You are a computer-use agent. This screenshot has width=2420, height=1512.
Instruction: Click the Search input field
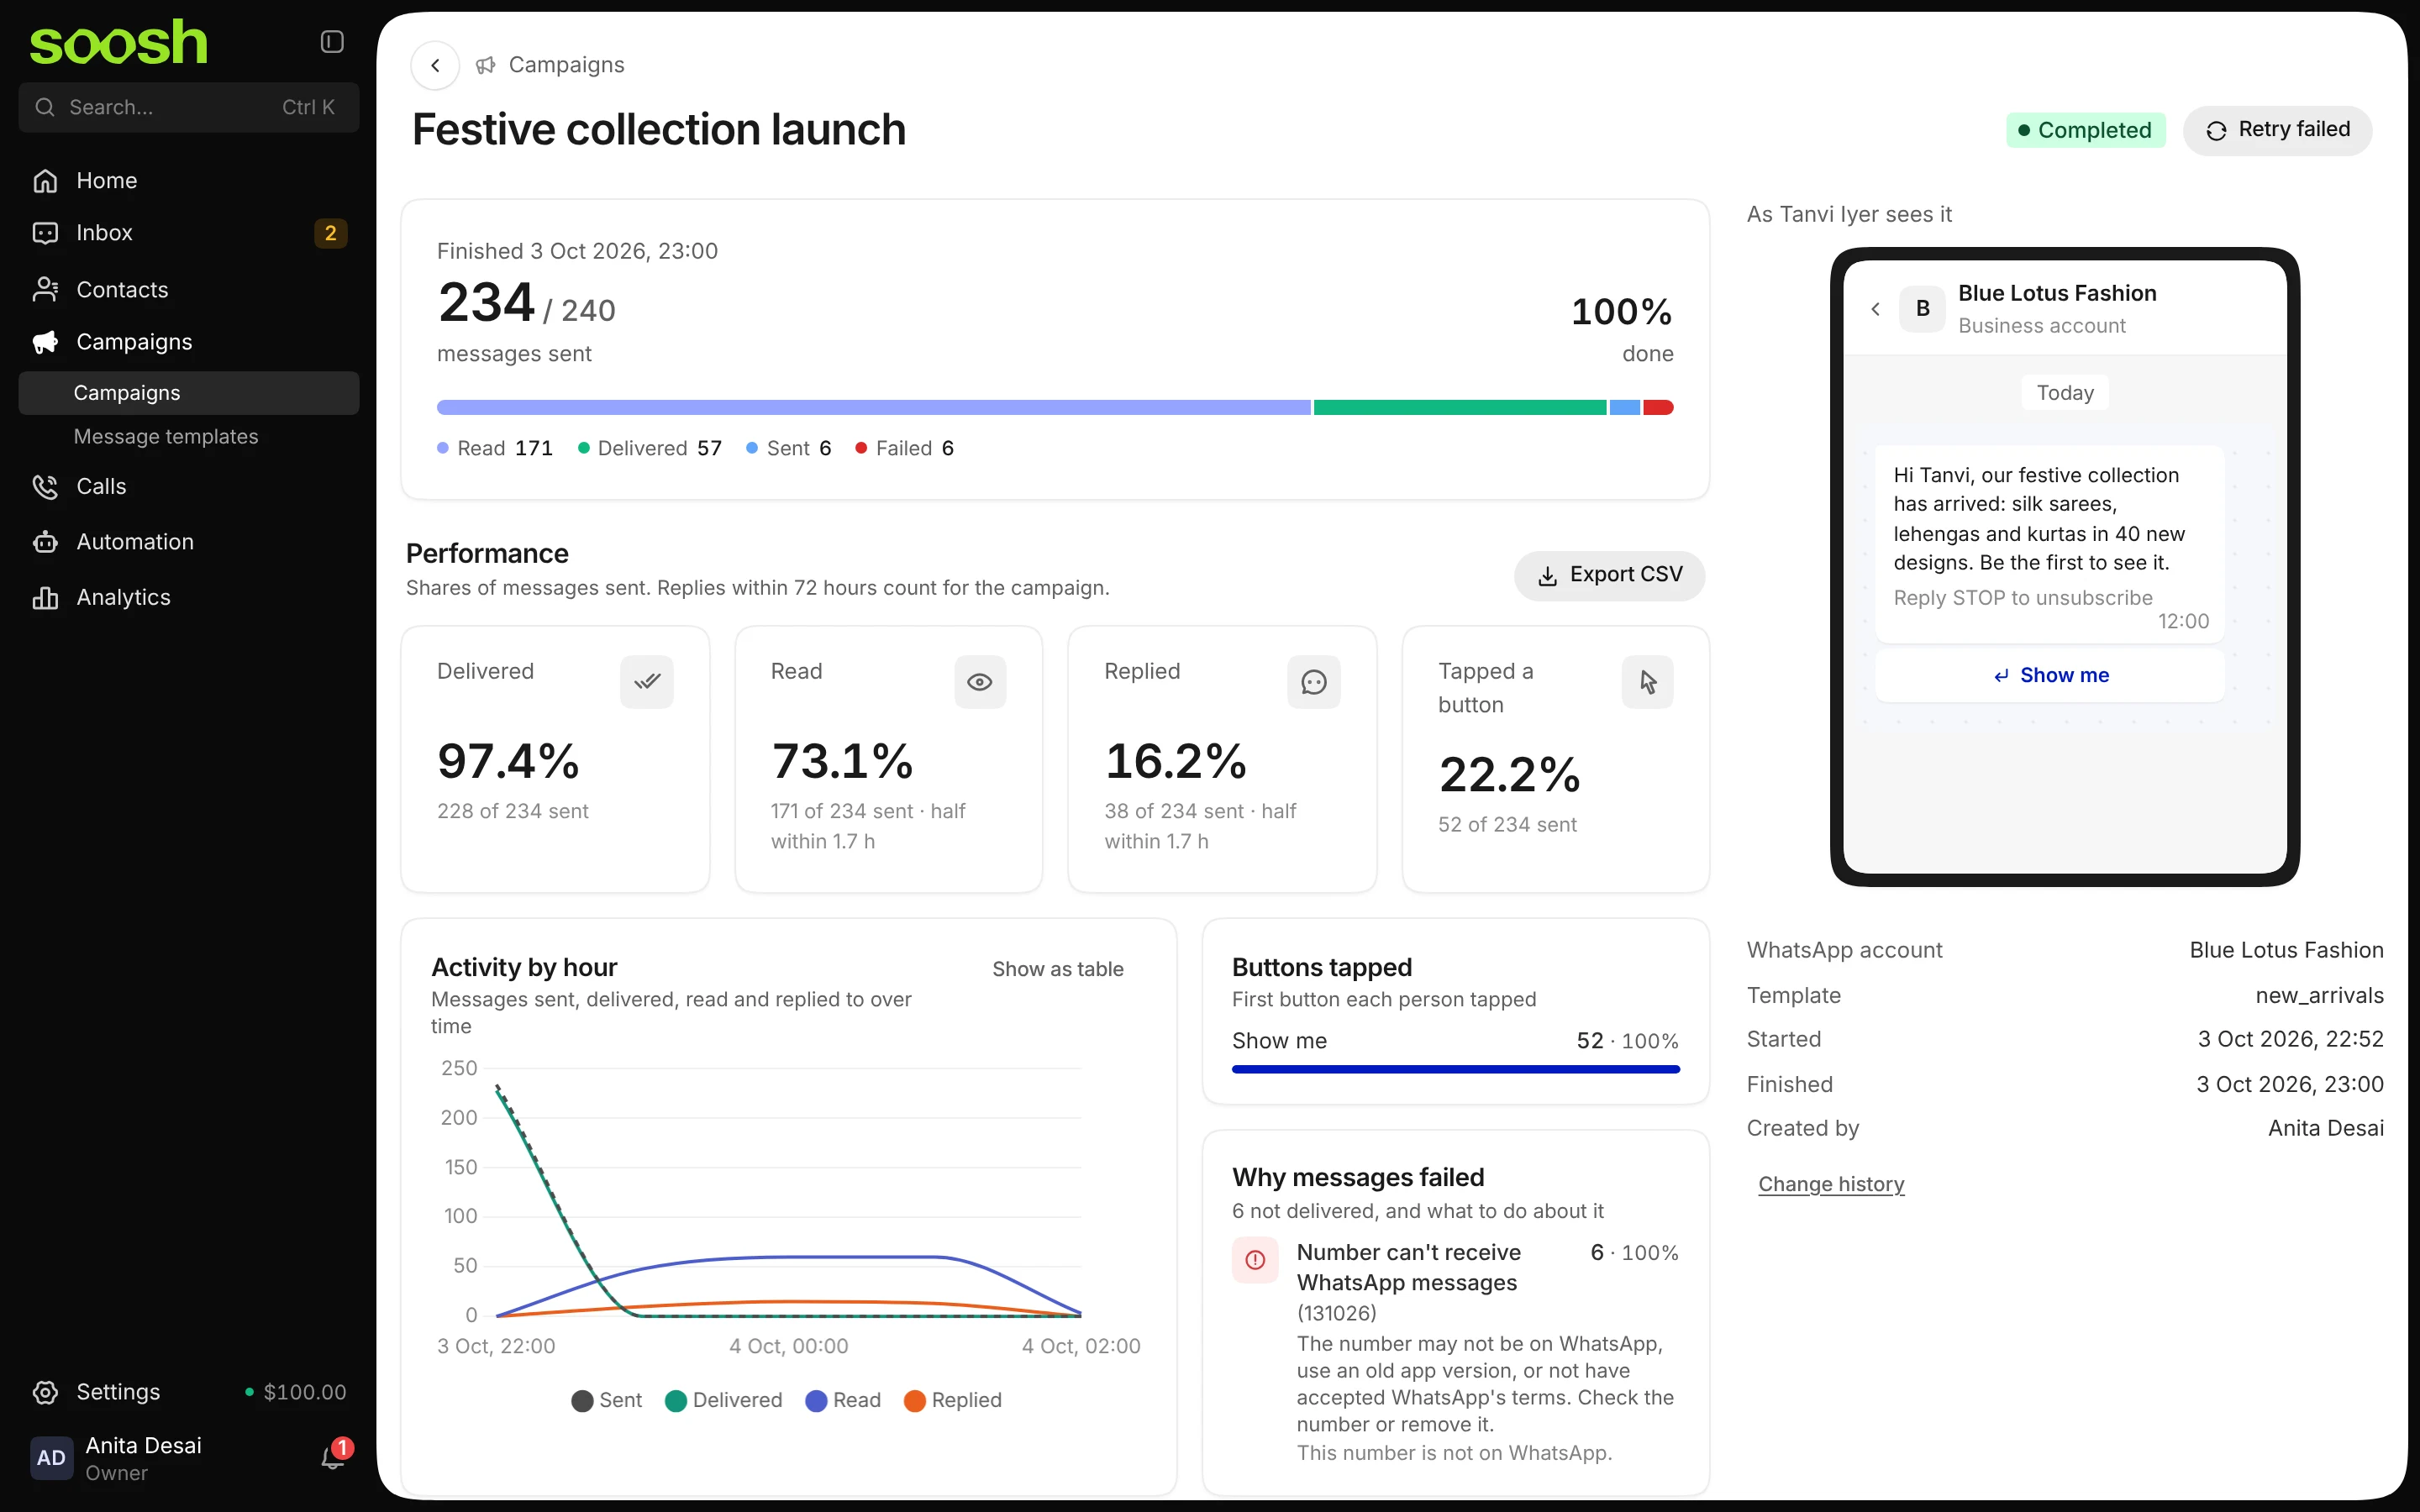click(188, 107)
